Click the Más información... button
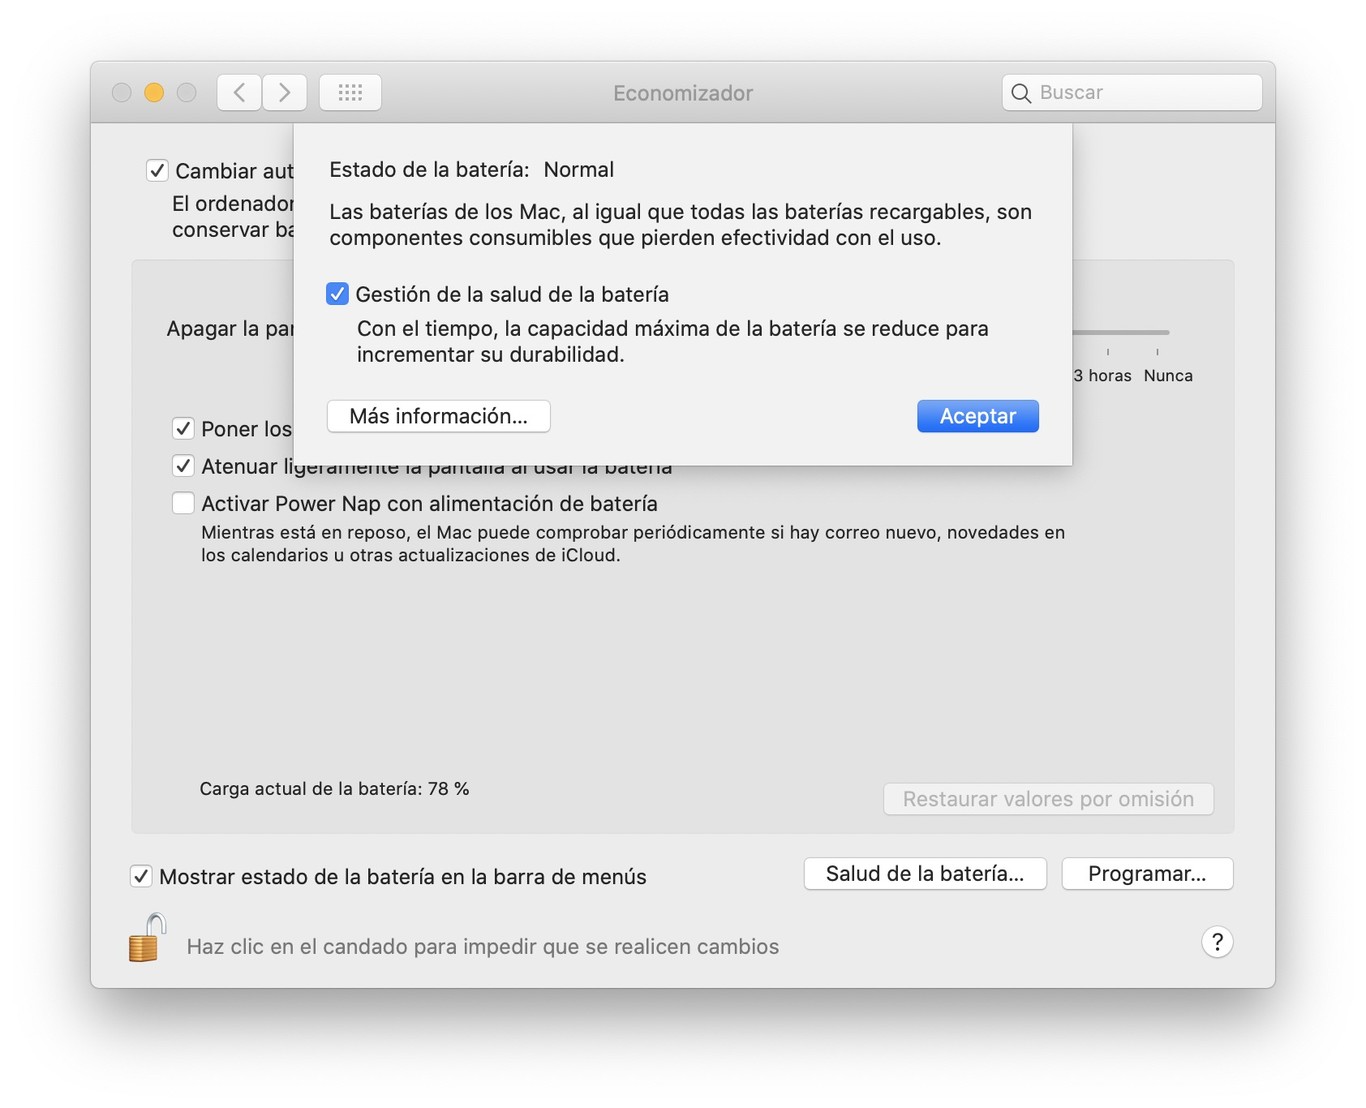Viewport: 1366px width, 1108px height. click(439, 416)
